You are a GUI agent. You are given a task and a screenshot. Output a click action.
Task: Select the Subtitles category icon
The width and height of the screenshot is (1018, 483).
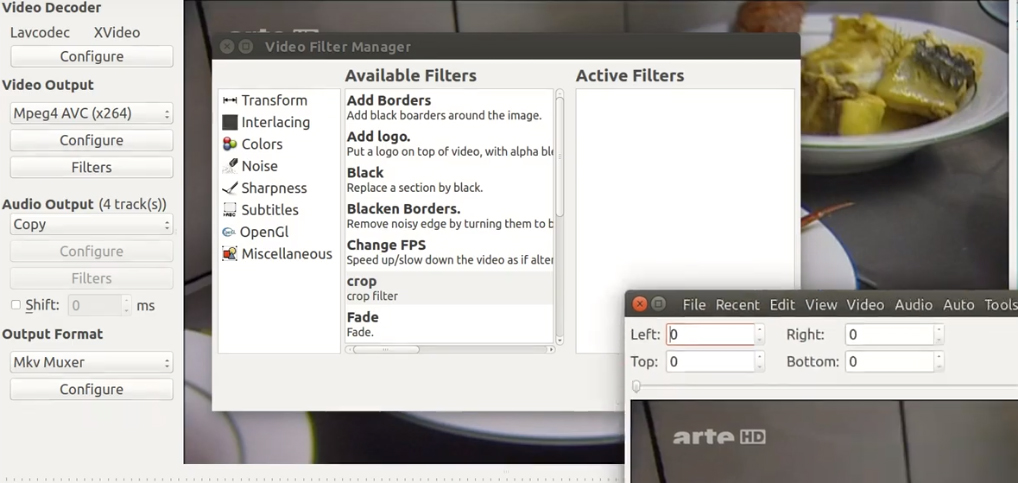tap(230, 210)
